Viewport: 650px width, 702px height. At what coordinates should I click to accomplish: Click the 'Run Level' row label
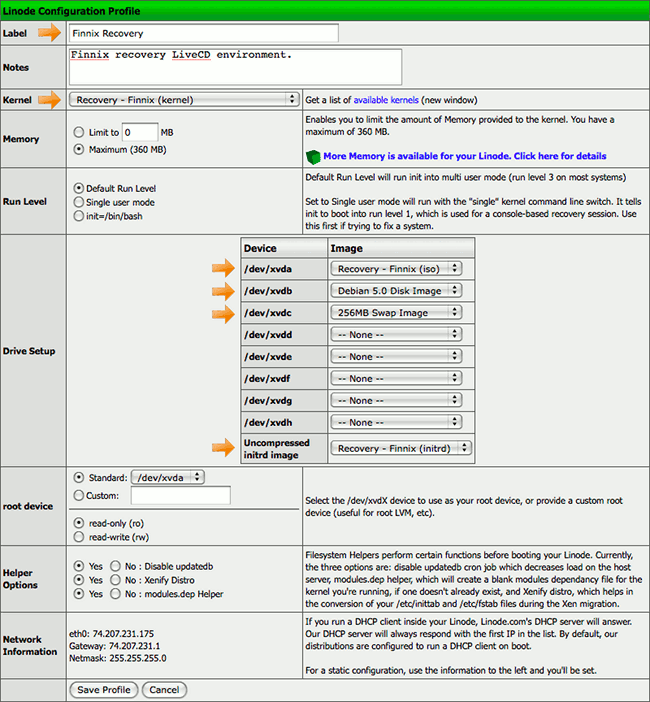click(25, 201)
